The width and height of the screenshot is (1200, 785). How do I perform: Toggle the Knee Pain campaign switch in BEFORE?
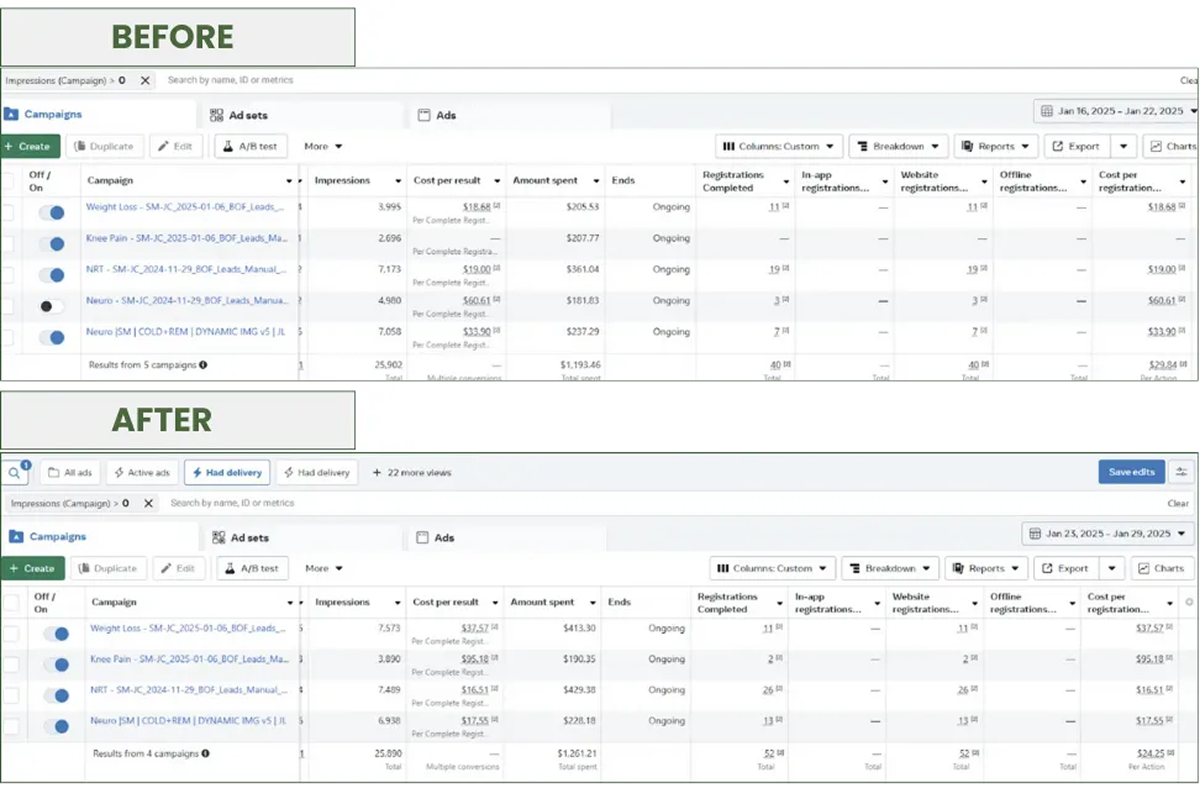coord(51,243)
